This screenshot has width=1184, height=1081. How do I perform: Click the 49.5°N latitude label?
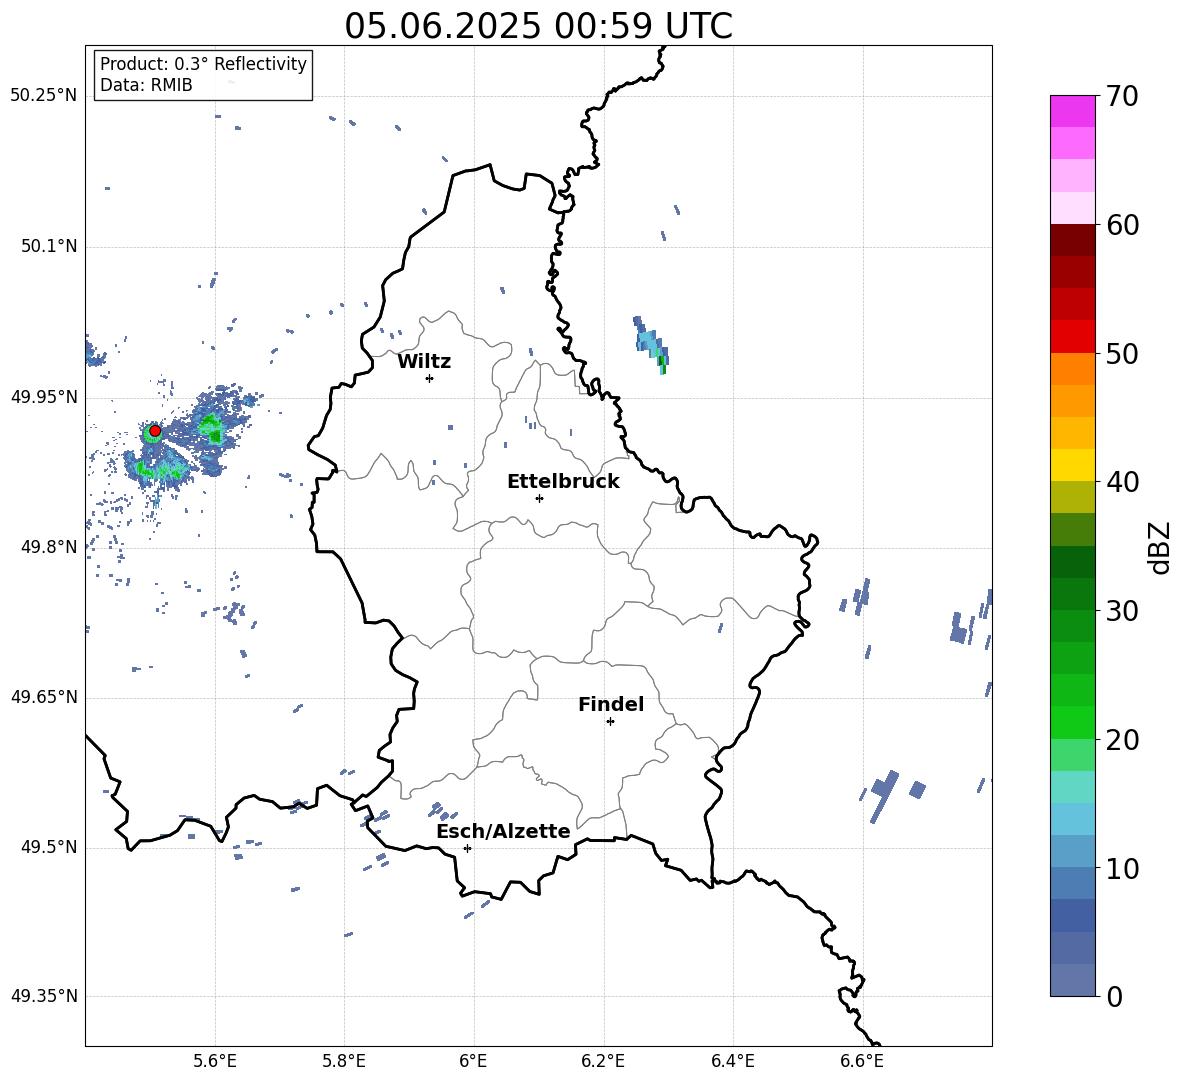(x=49, y=847)
